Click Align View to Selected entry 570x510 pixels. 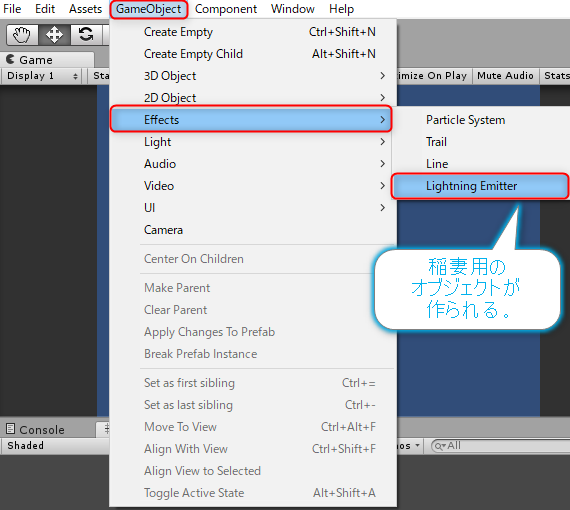(x=253, y=471)
